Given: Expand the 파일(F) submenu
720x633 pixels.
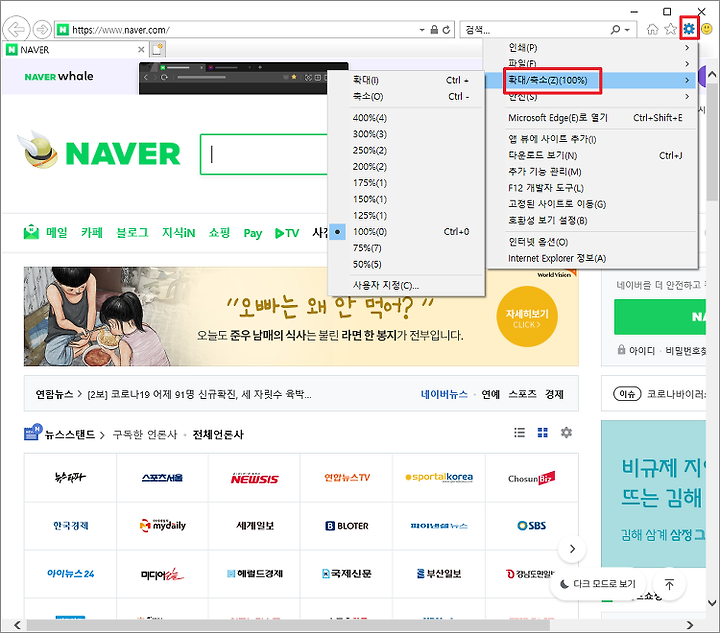Looking at the screenshot, I should click(x=592, y=63).
